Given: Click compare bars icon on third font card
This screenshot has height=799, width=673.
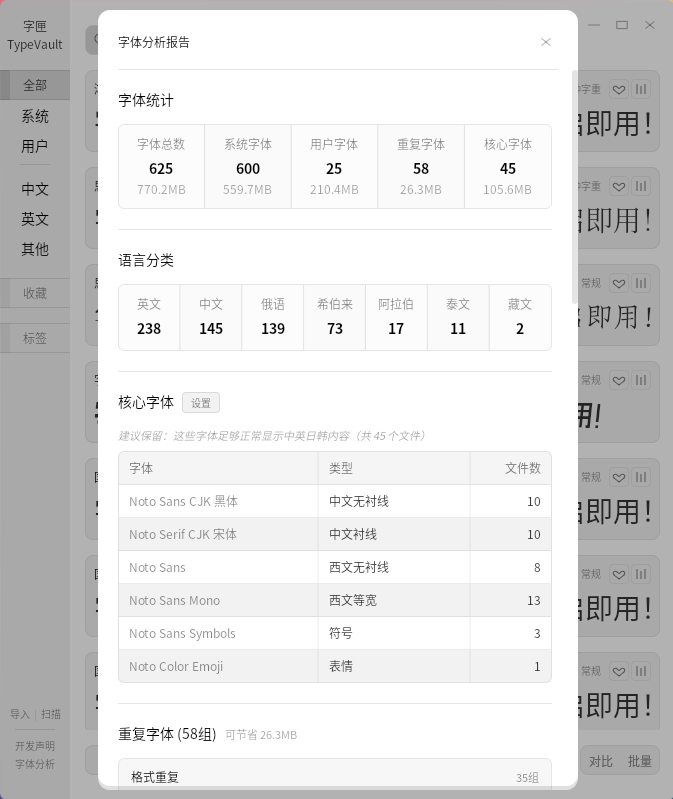Looking at the screenshot, I should [641, 283].
